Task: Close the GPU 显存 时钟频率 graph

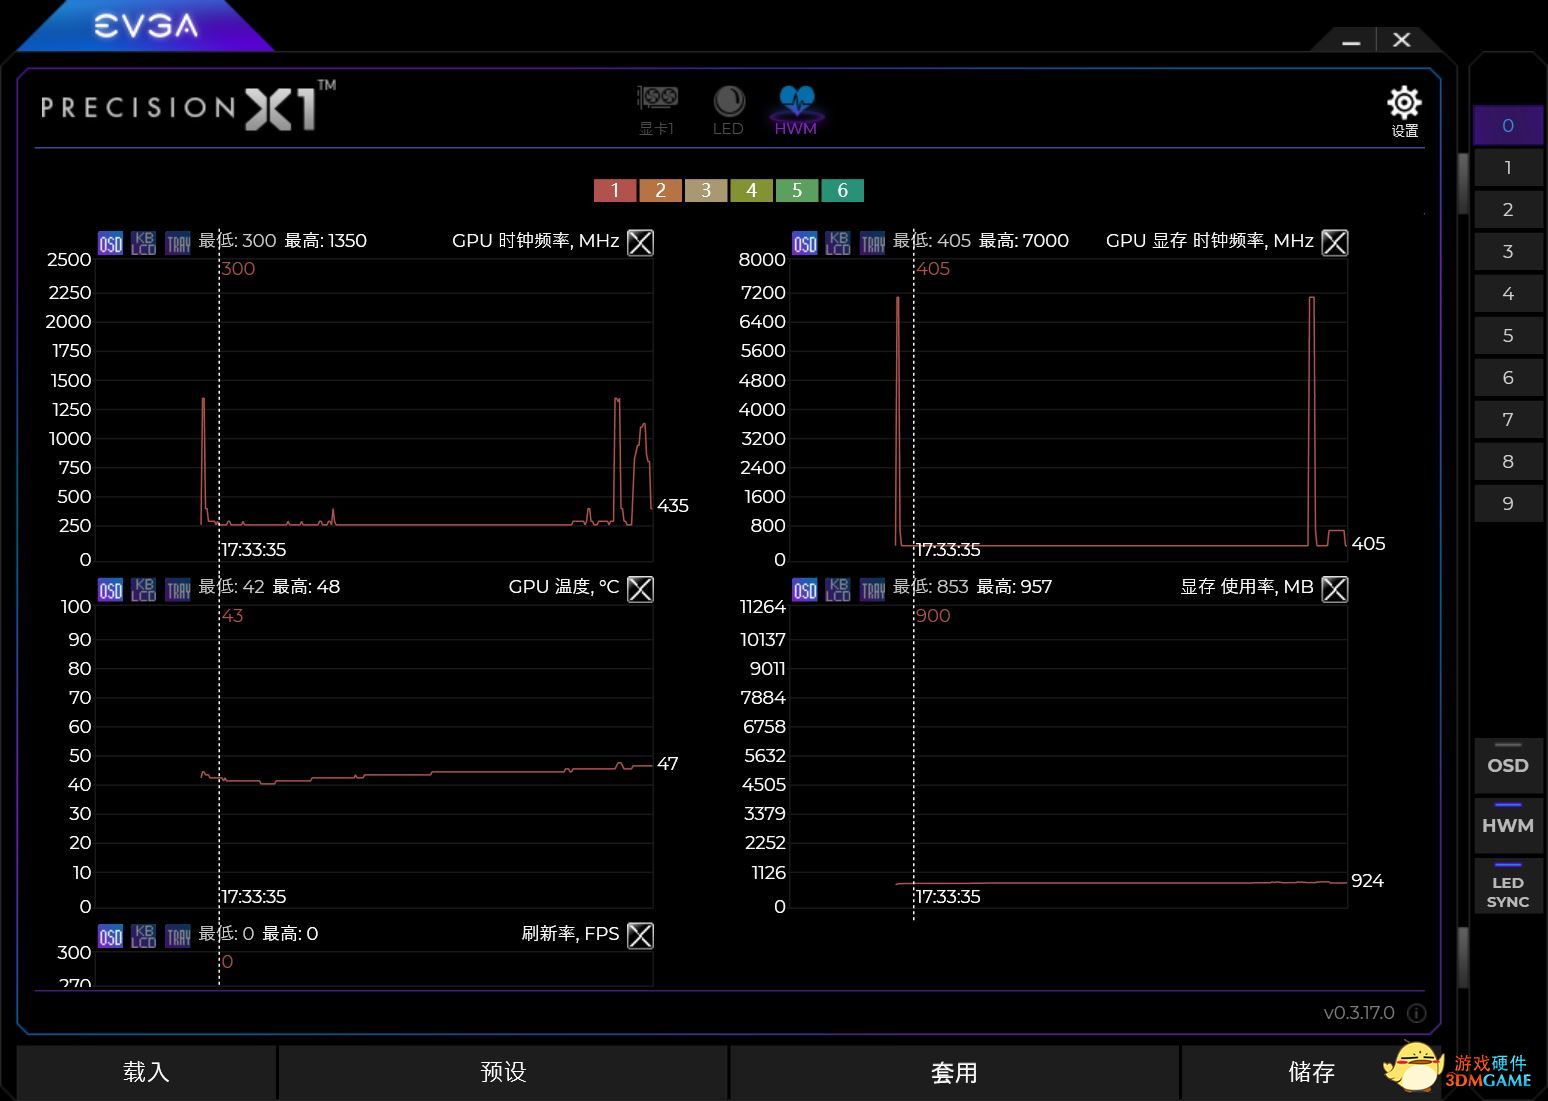Action: (1335, 242)
